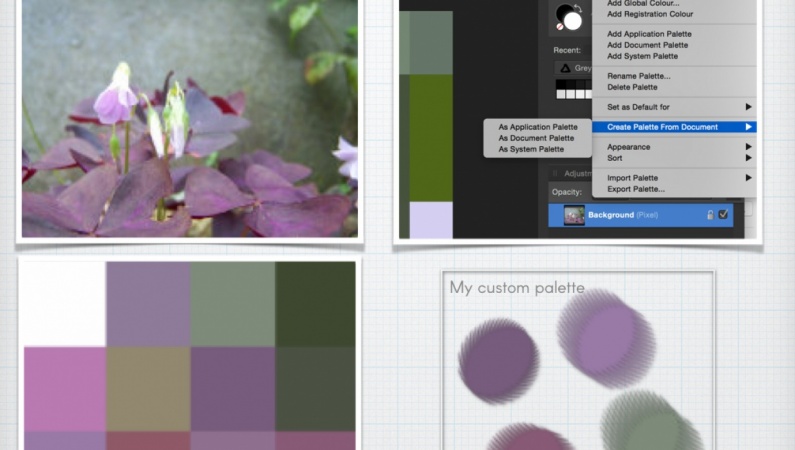Select As Document Palette in the submenu
This screenshot has height=450, width=795.
pos(536,138)
